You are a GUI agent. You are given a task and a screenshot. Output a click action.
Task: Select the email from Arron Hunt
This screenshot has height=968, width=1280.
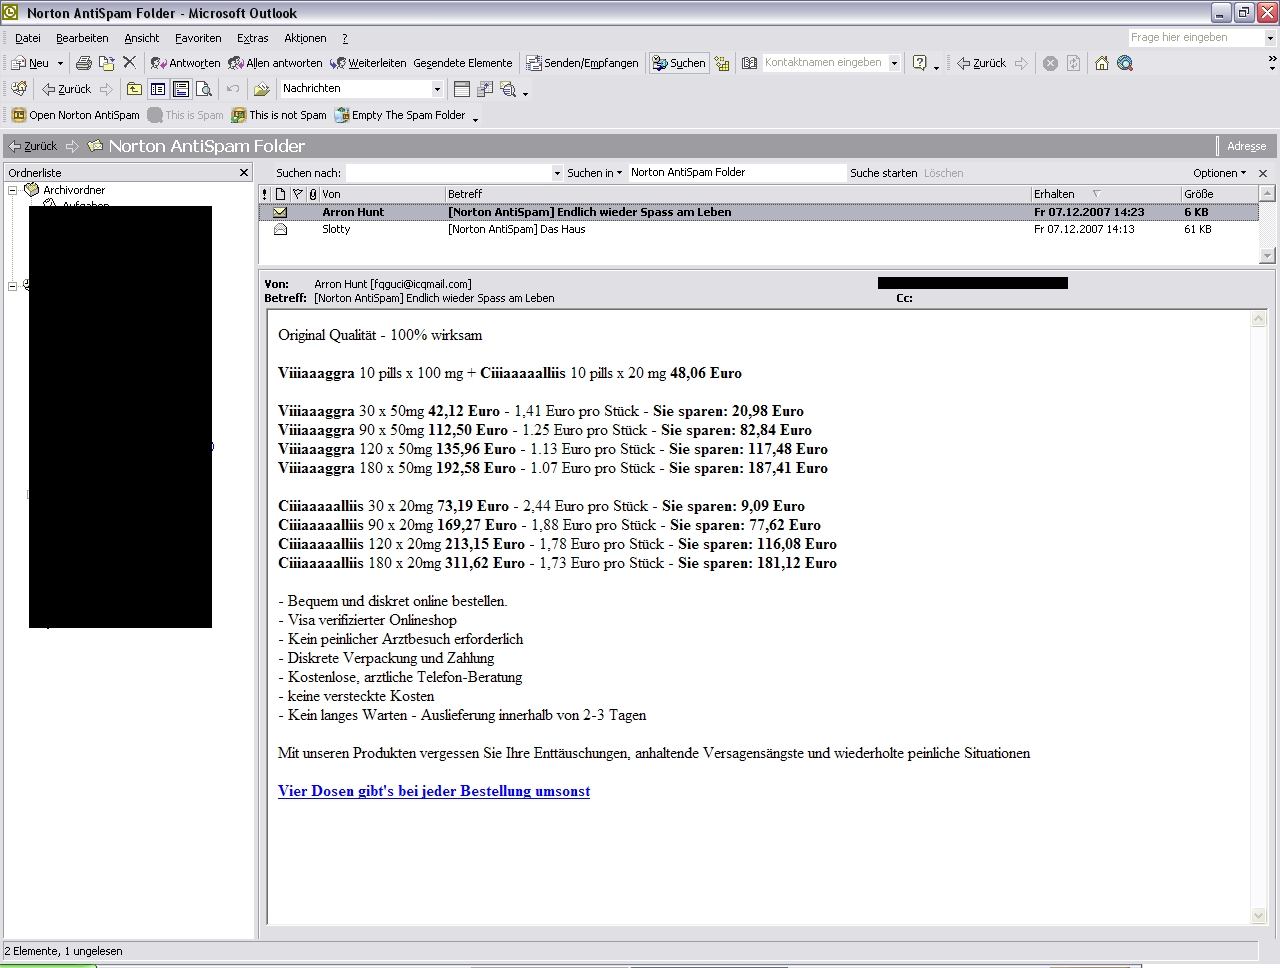pos(758,212)
